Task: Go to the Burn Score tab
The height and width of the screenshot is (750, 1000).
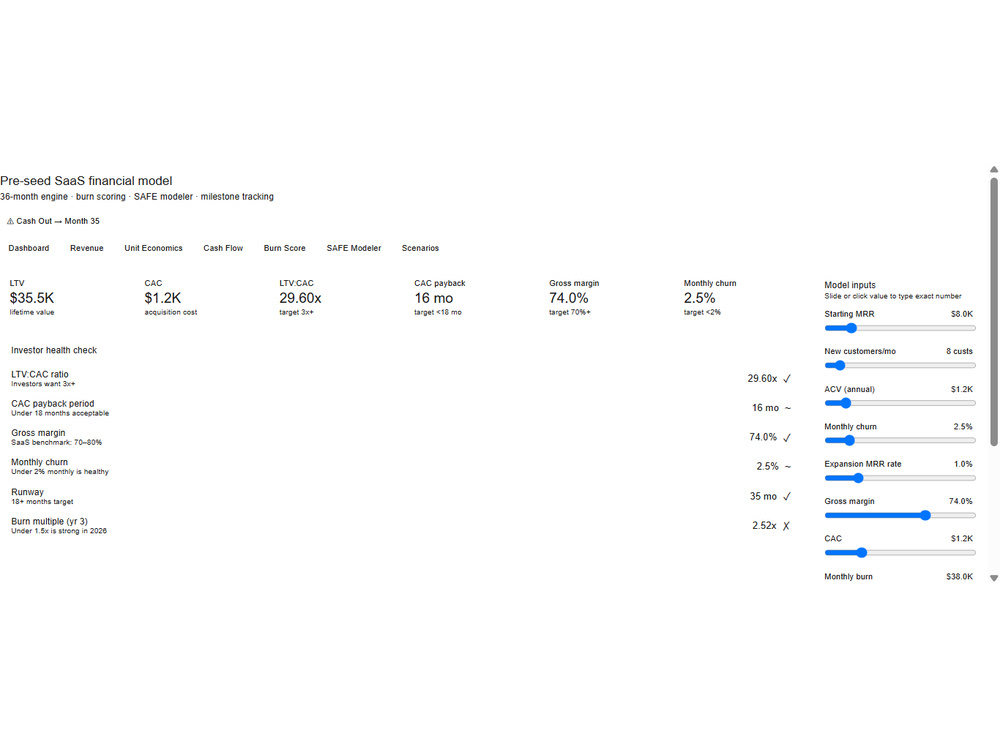Action: pyautogui.click(x=284, y=248)
